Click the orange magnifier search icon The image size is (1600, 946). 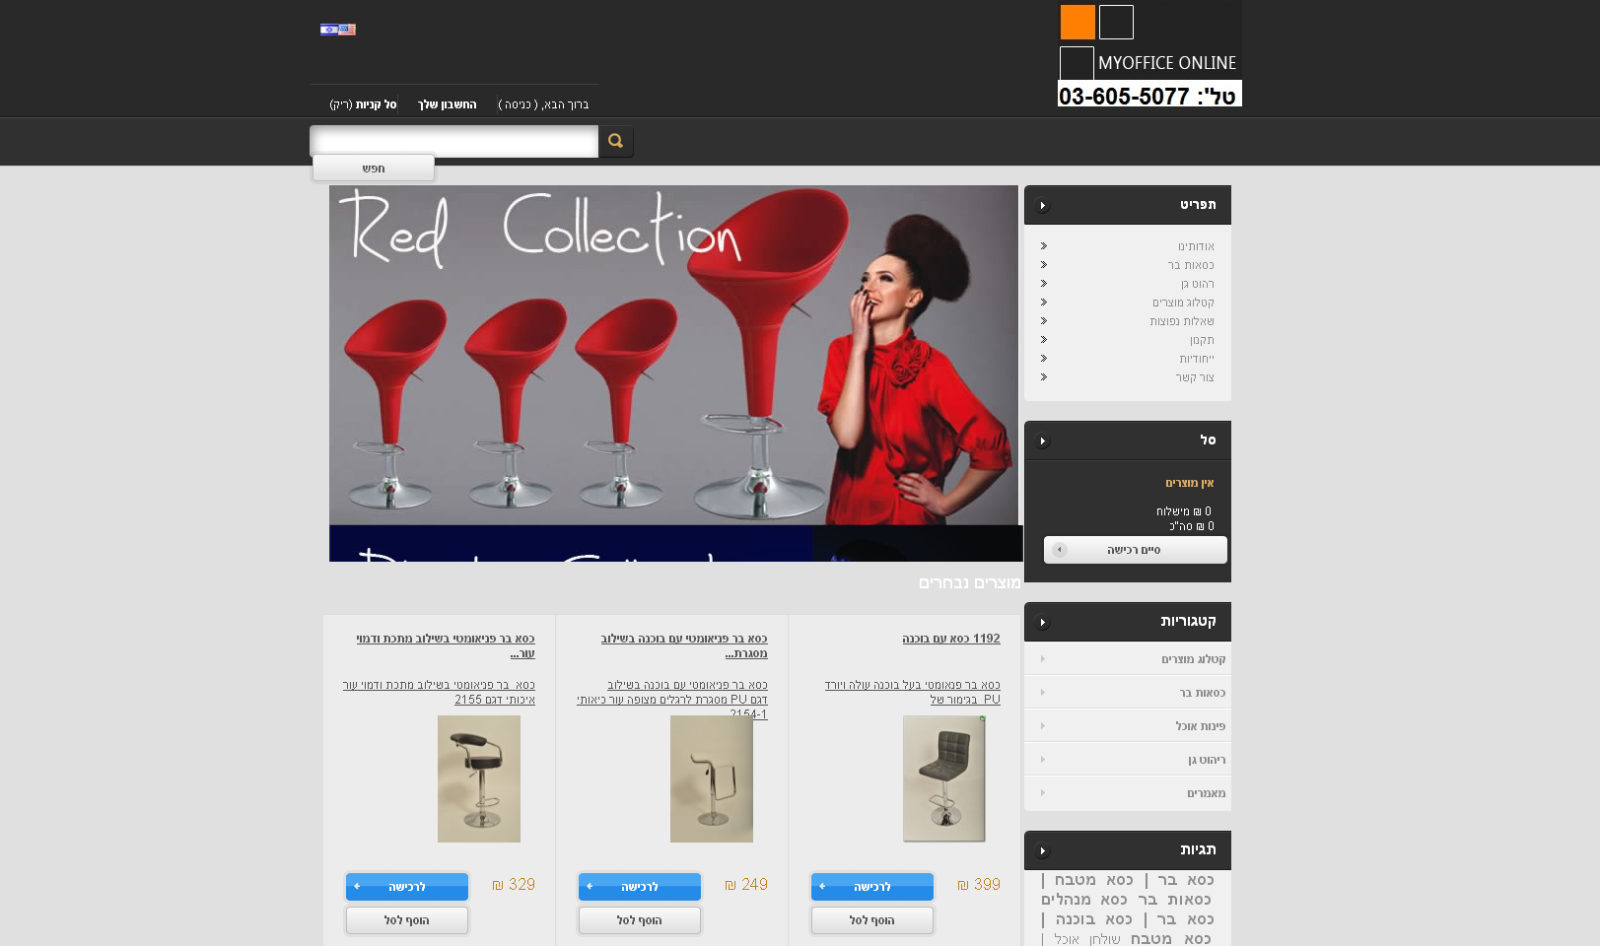pyautogui.click(x=615, y=141)
